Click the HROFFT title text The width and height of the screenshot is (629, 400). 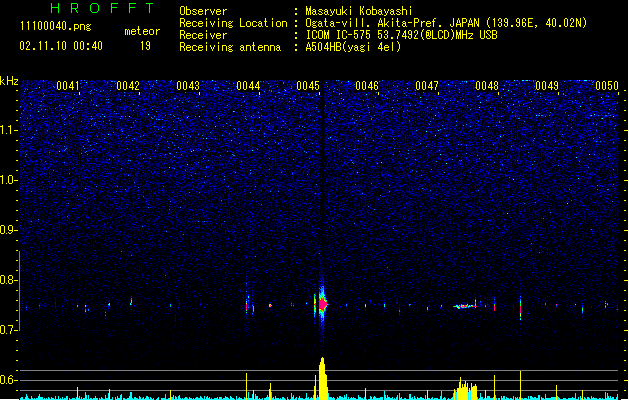(102, 8)
